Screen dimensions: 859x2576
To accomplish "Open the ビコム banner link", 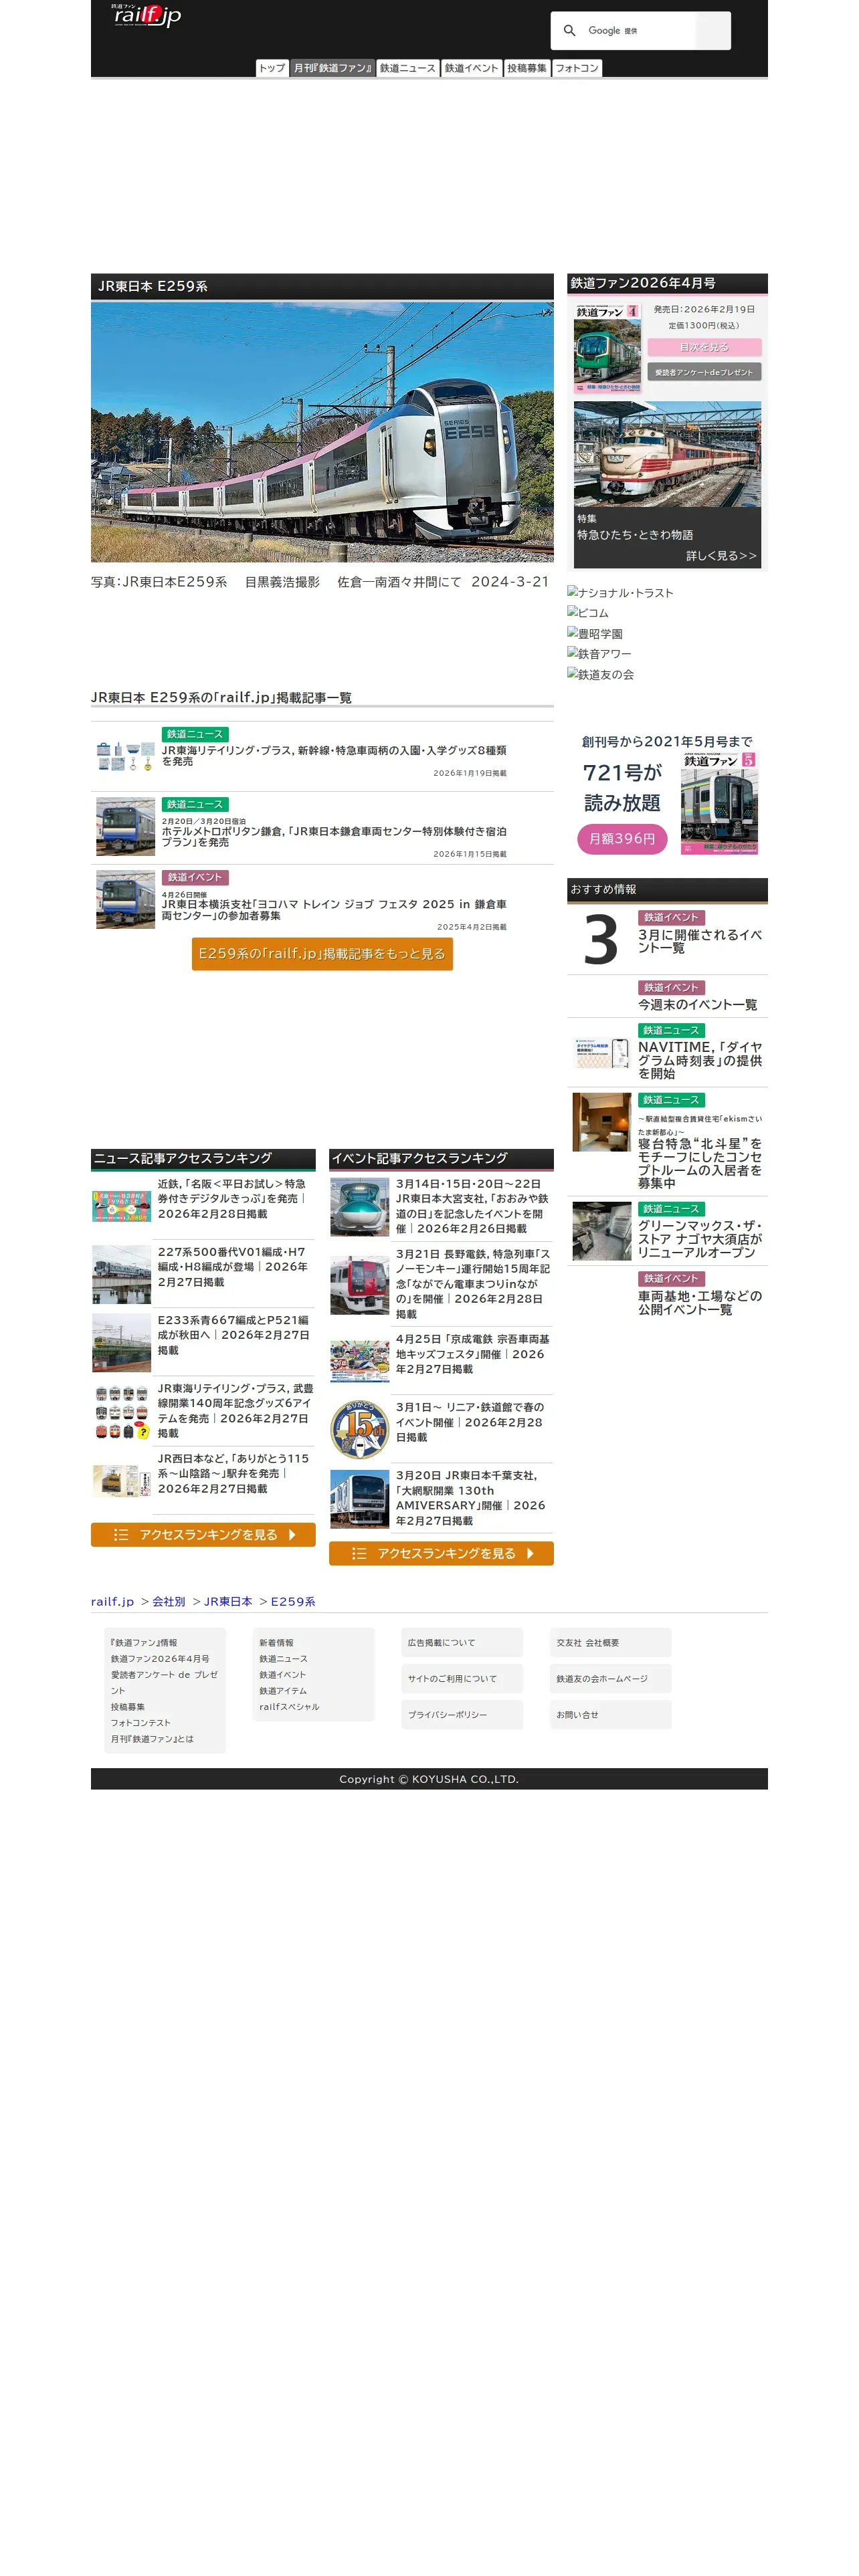I will tap(588, 613).
